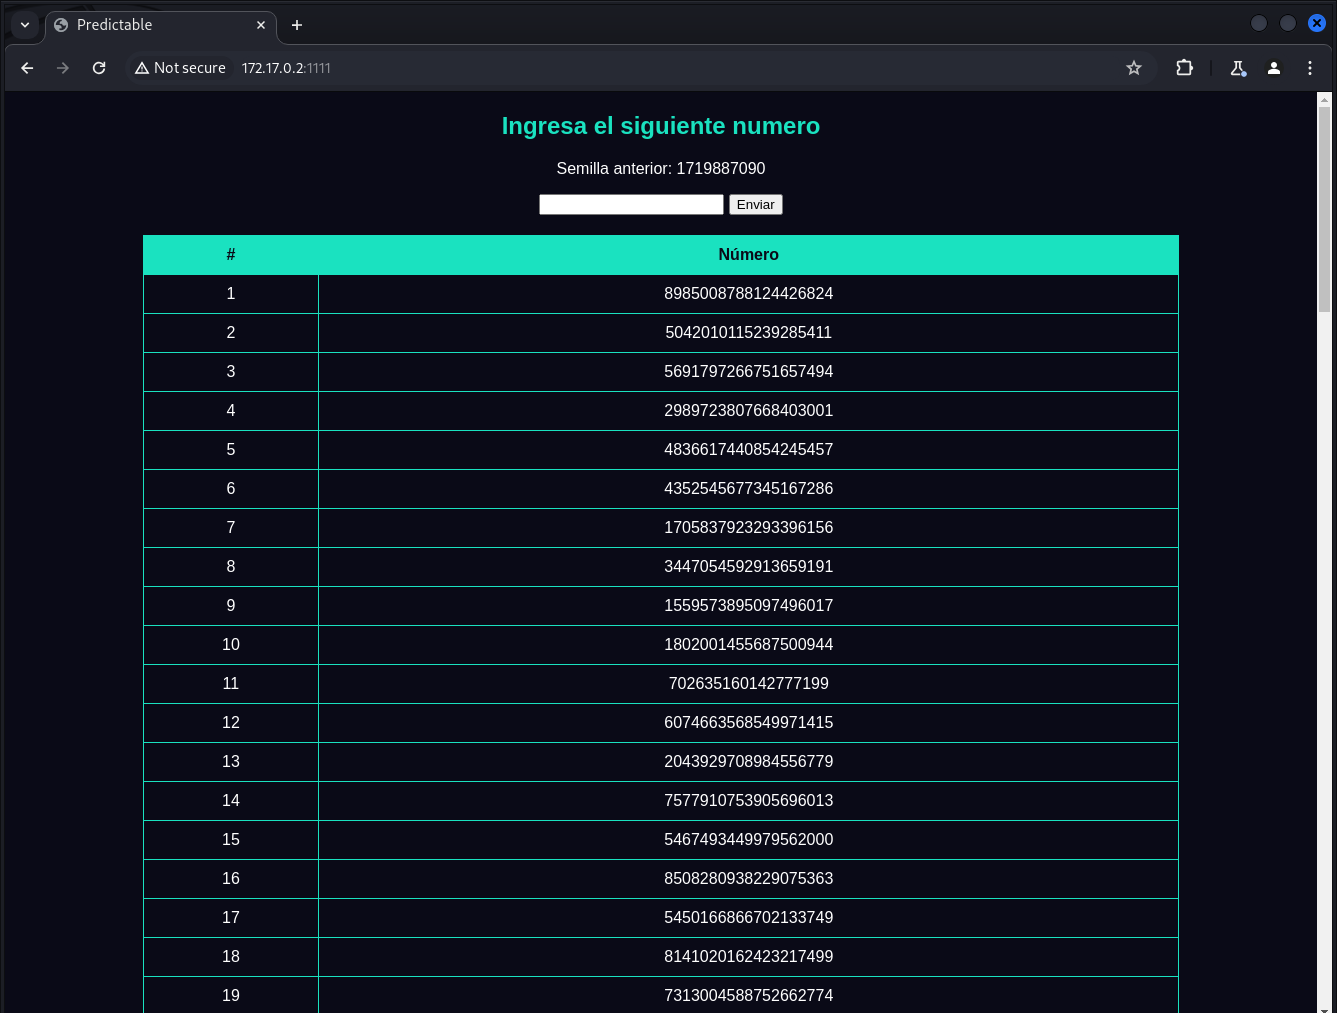Image resolution: width=1337 pixels, height=1013 pixels.
Task: Click number 7577910753905696013
Action: 748,800
